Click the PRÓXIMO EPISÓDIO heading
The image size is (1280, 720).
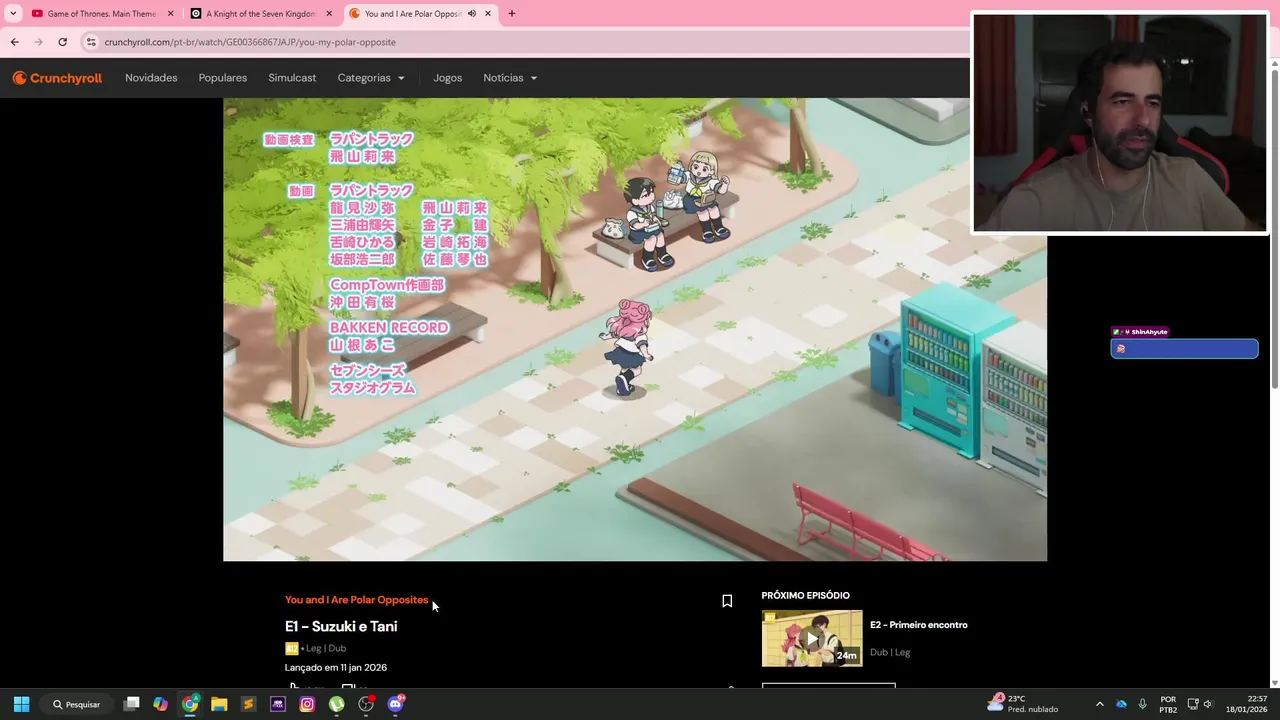click(x=805, y=595)
